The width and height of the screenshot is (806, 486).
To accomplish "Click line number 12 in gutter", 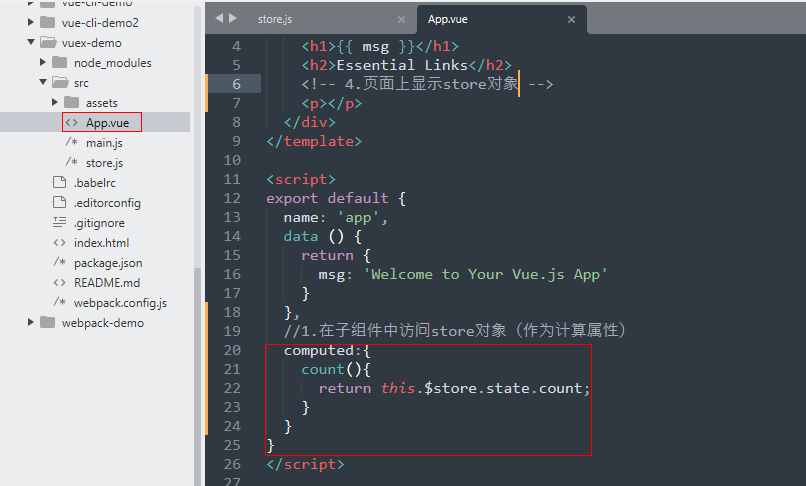I will pos(232,198).
